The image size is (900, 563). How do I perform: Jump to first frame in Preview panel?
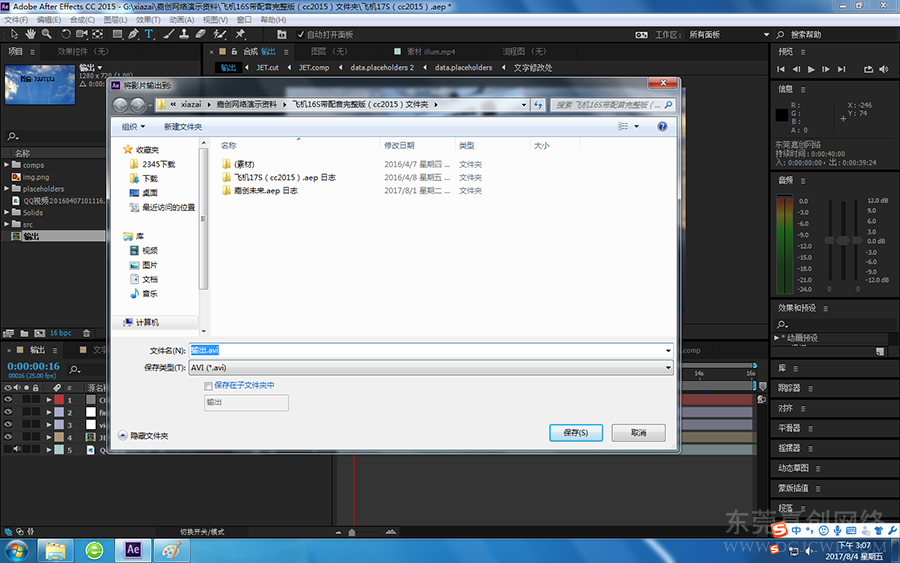781,69
